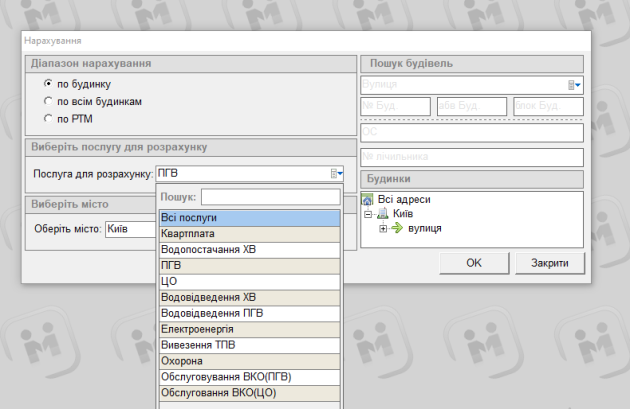630x409 pixels.
Task: Click the Закрити button
Action: click(x=550, y=263)
